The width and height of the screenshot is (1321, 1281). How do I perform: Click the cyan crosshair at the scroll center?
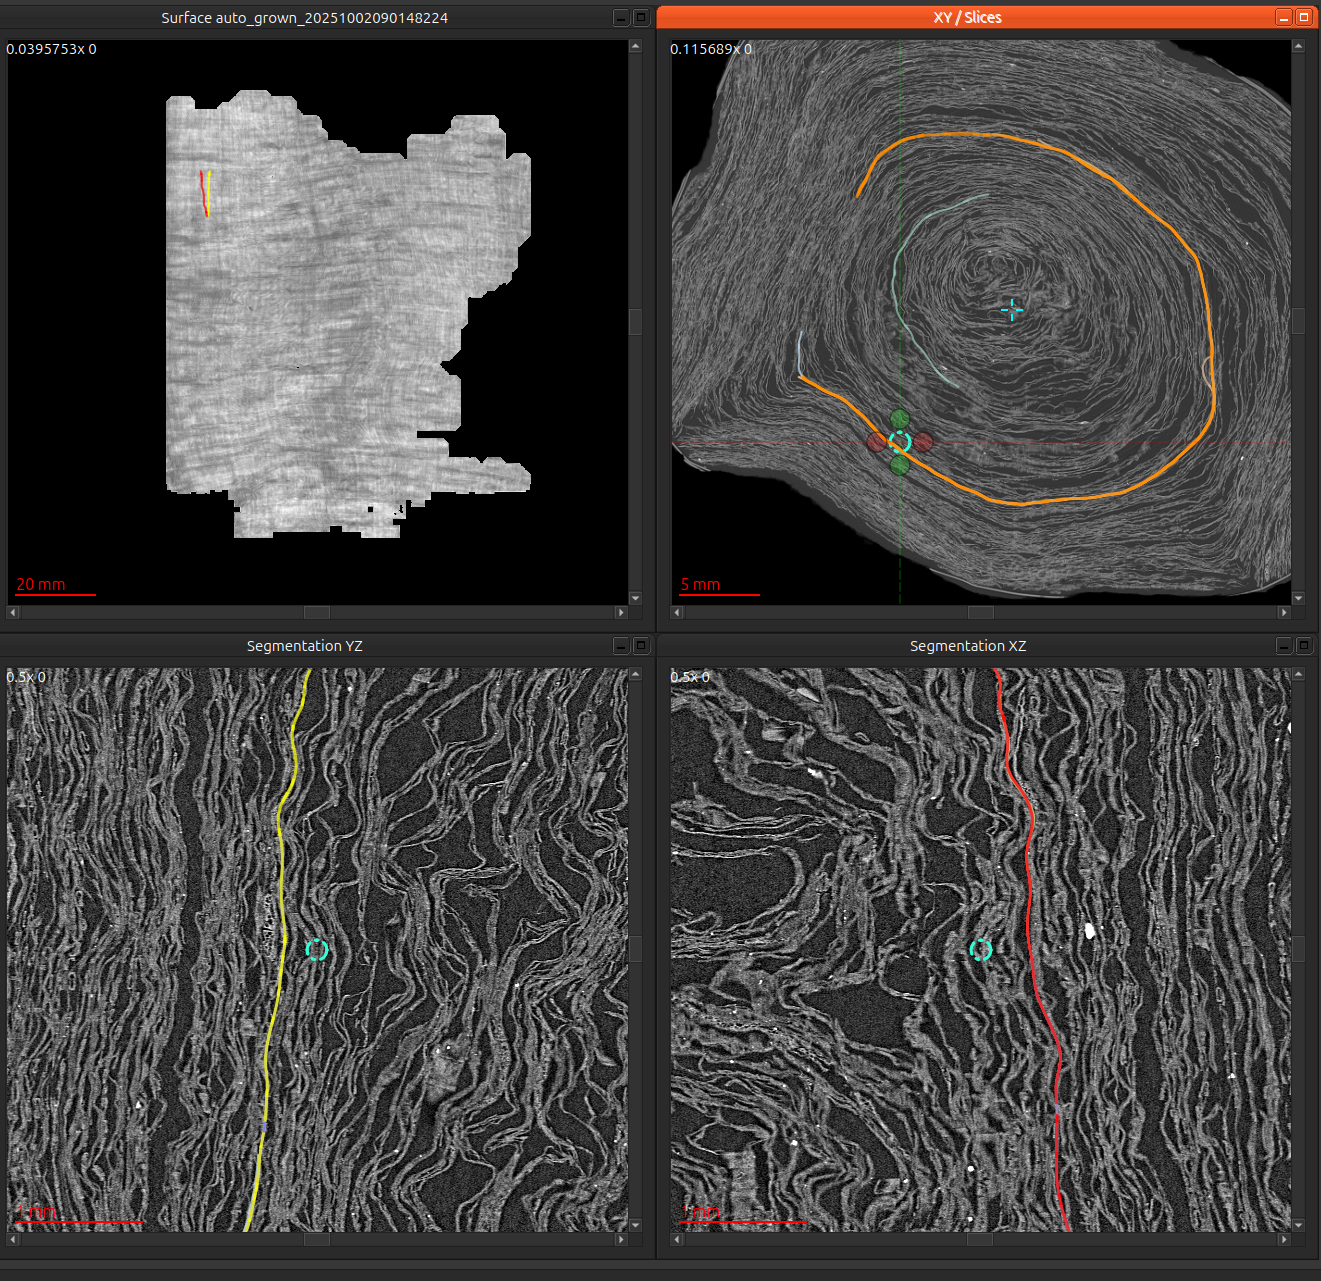pyautogui.click(x=1012, y=310)
